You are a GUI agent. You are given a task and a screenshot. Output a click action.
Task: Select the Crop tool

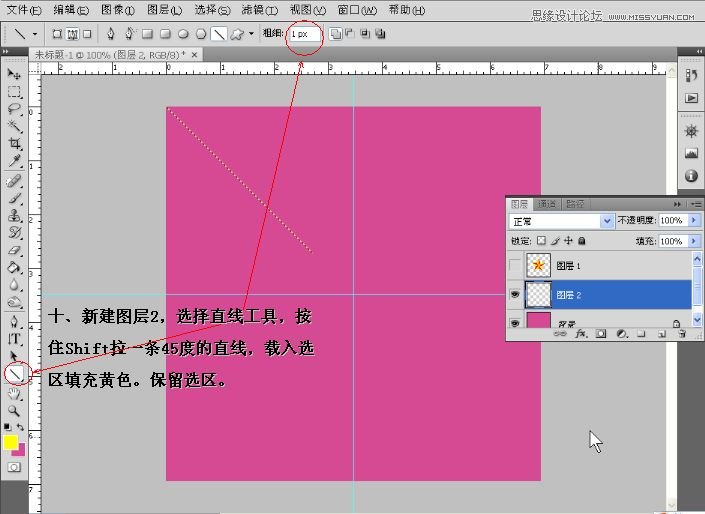point(14,143)
